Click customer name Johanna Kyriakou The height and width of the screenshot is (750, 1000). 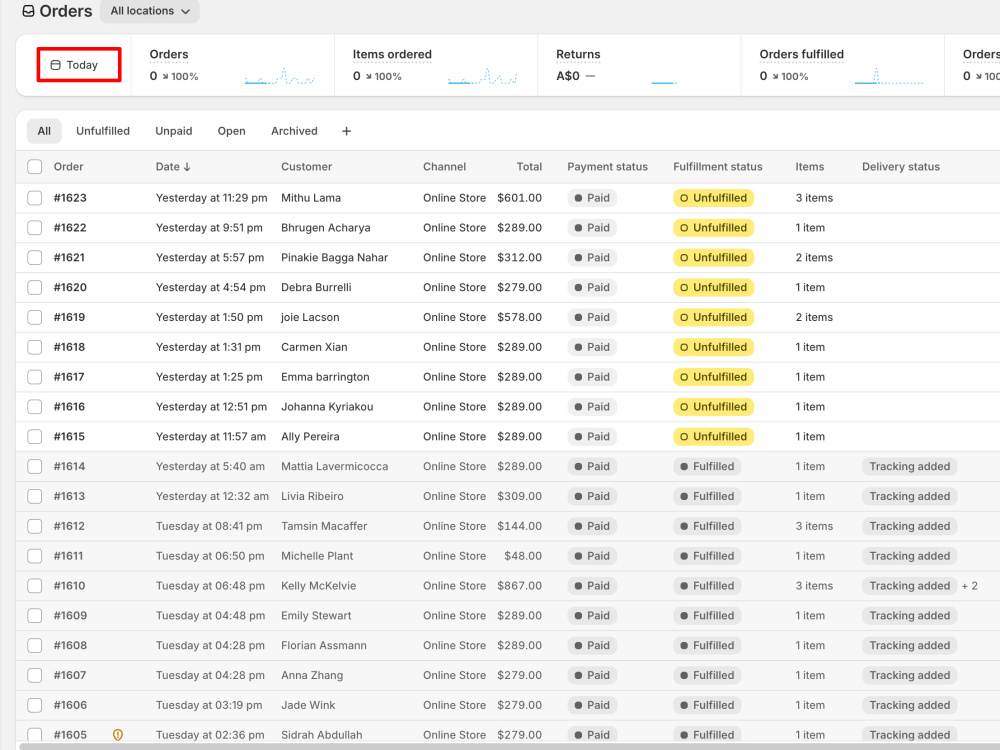327,407
